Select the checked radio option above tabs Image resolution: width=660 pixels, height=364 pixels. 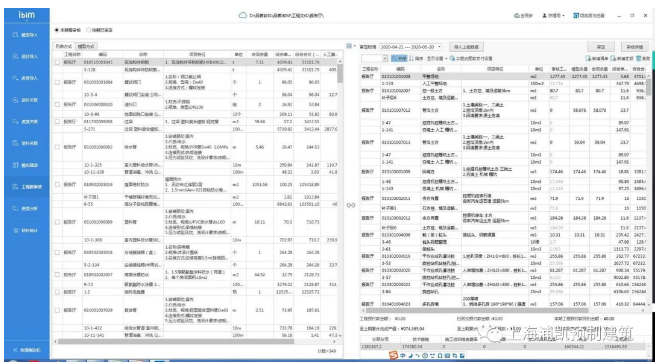pyautogui.click(x=57, y=30)
